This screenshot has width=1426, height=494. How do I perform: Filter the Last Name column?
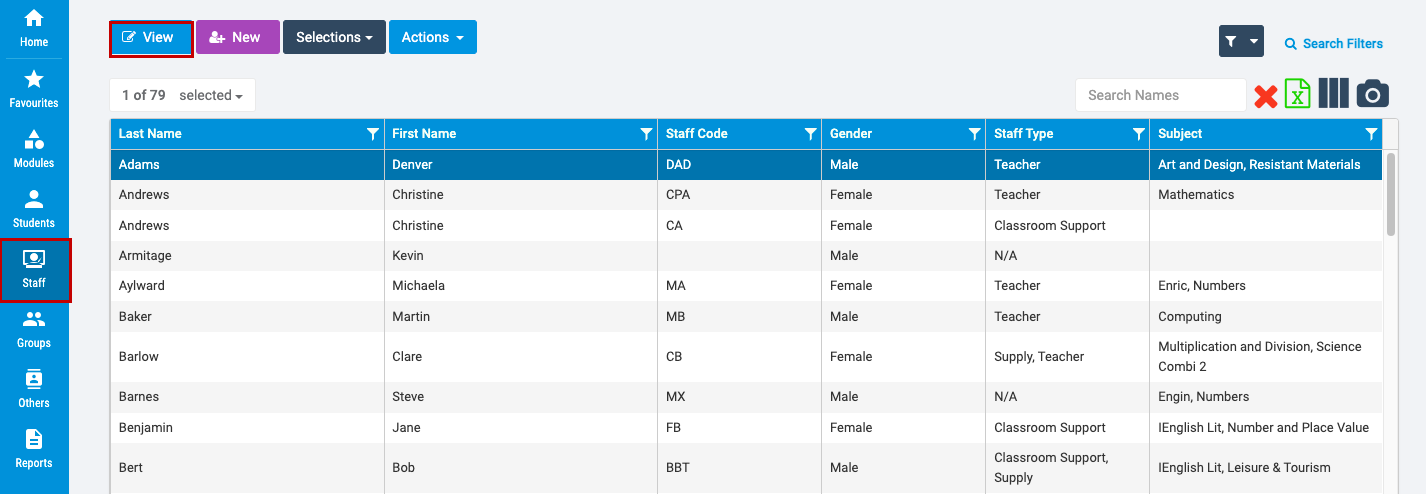tap(373, 134)
